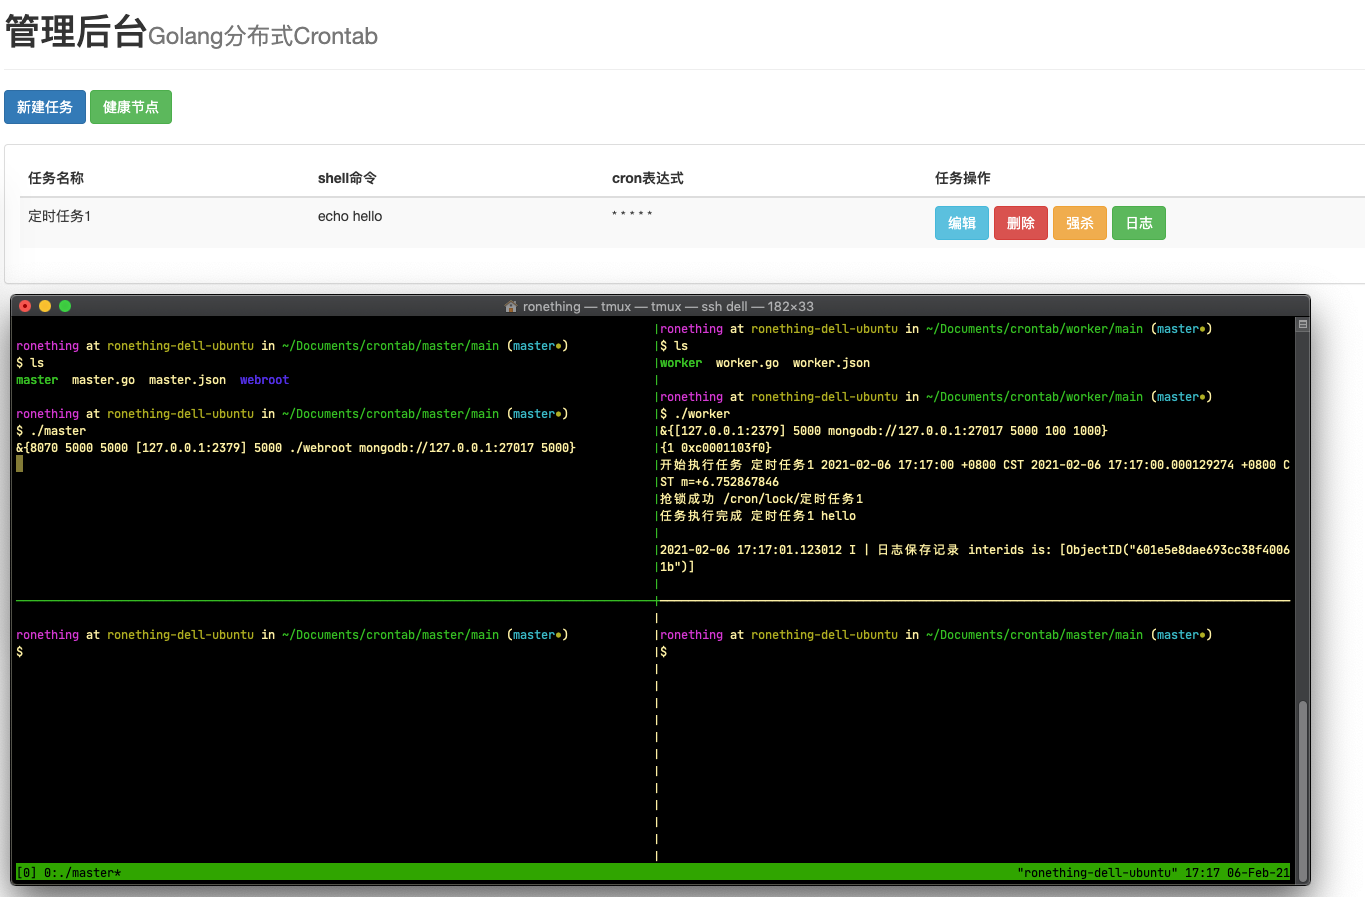Click the 新建任务 button
1365x897 pixels.
pyautogui.click(x=45, y=107)
